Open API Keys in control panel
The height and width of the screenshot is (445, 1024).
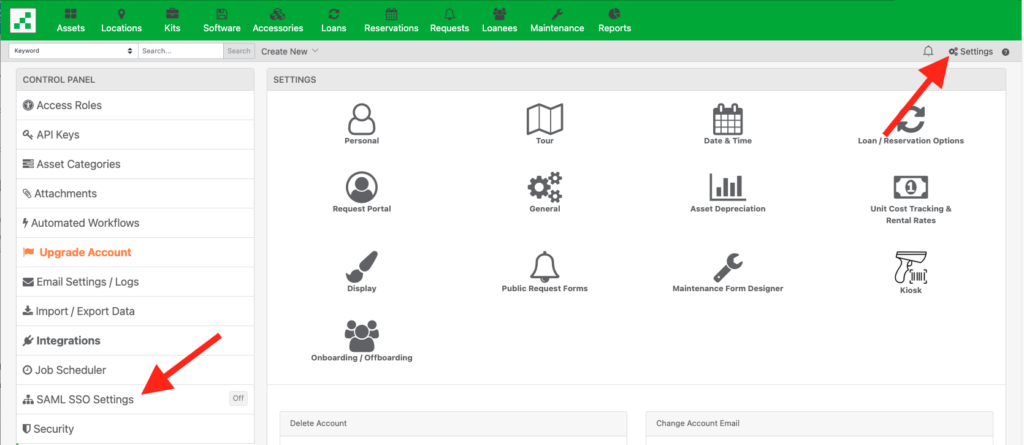tap(135, 135)
